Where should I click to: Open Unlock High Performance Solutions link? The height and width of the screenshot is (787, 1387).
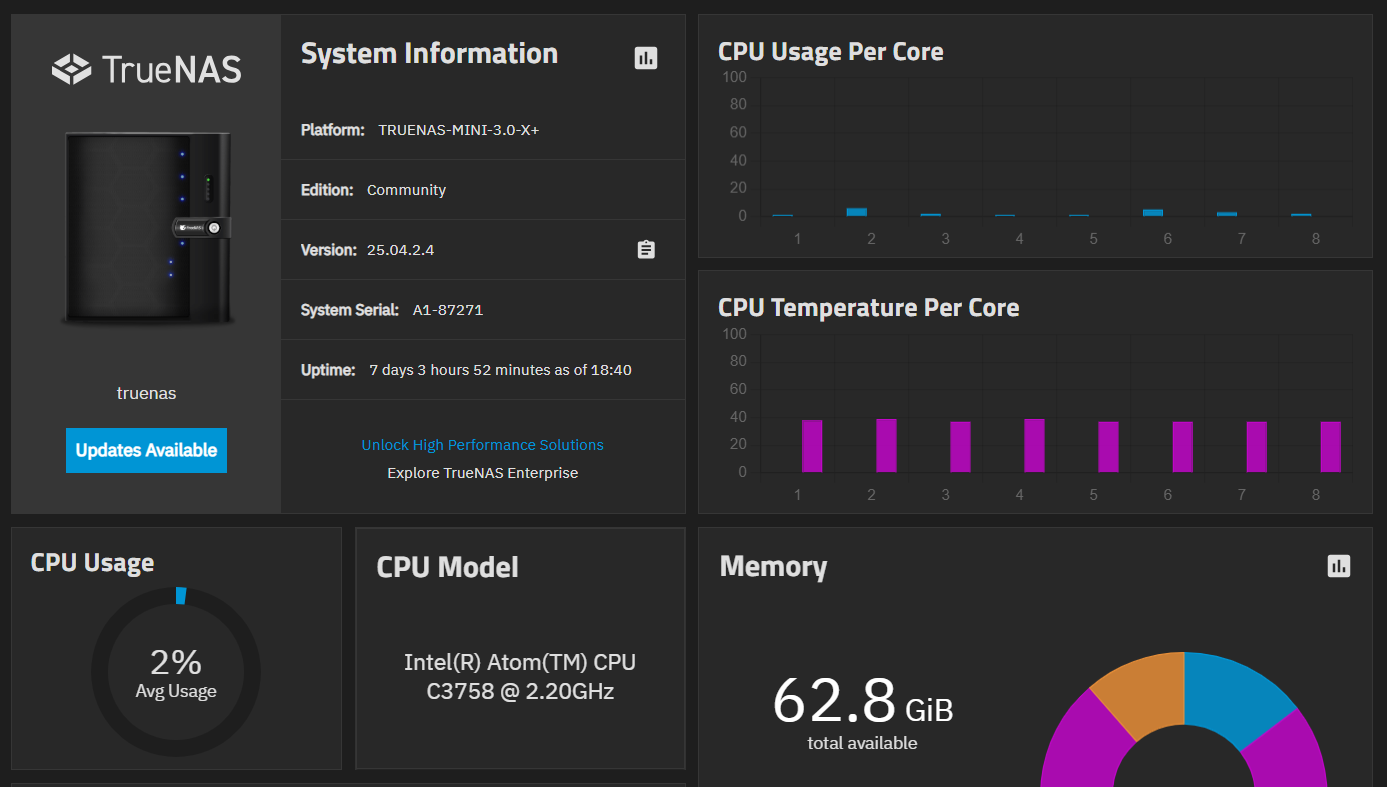click(x=482, y=445)
